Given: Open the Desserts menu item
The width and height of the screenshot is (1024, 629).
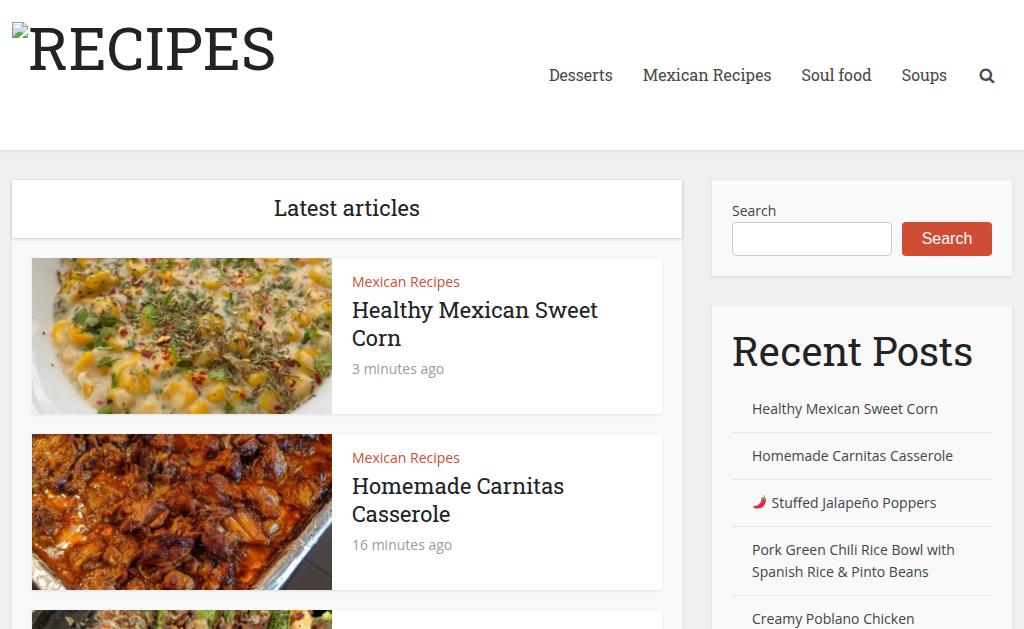Looking at the screenshot, I should pyautogui.click(x=581, y=75).
